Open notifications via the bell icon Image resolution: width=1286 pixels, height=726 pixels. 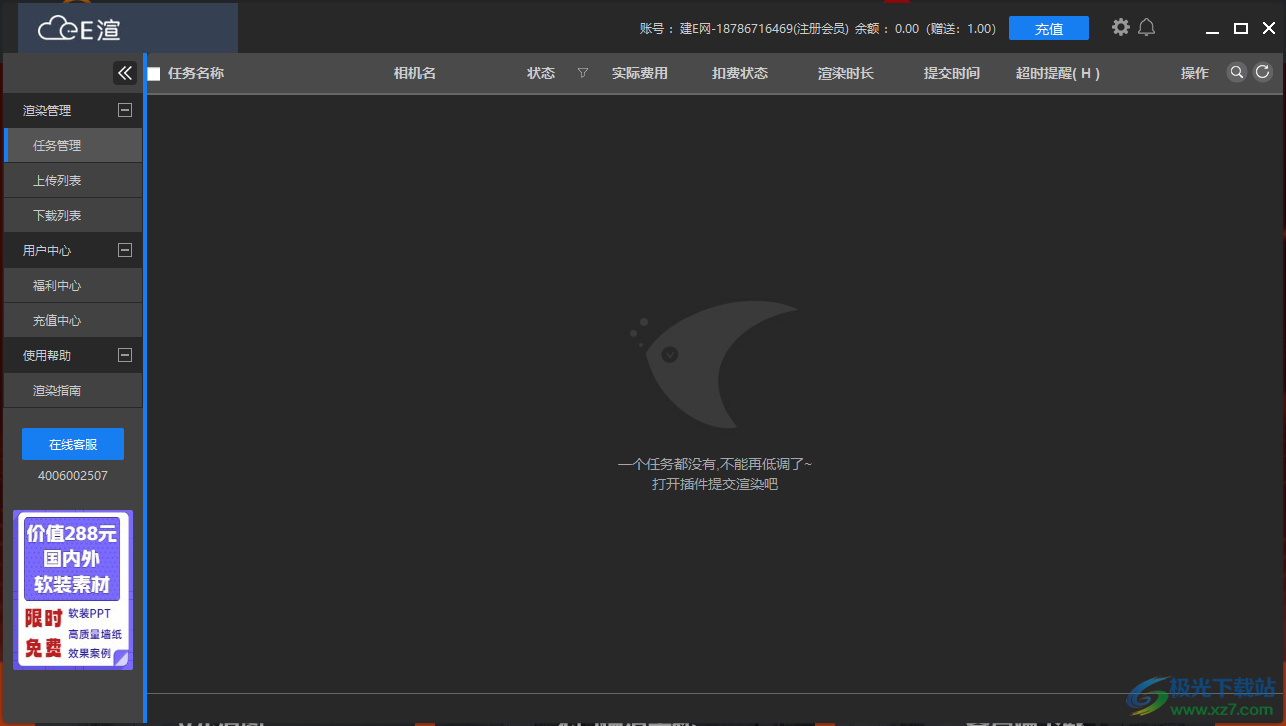(1147, 27)
